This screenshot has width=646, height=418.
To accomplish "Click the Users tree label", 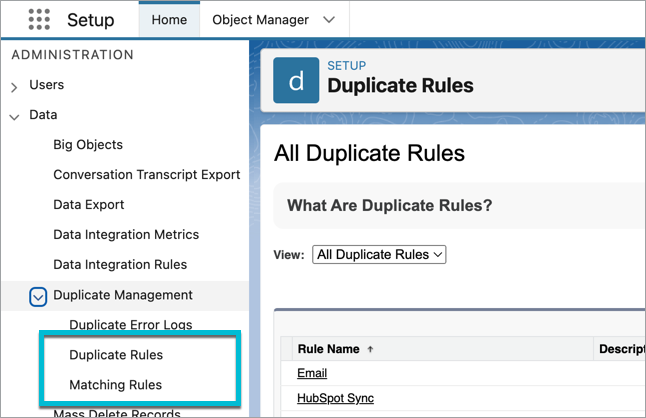I will [47, 85].
